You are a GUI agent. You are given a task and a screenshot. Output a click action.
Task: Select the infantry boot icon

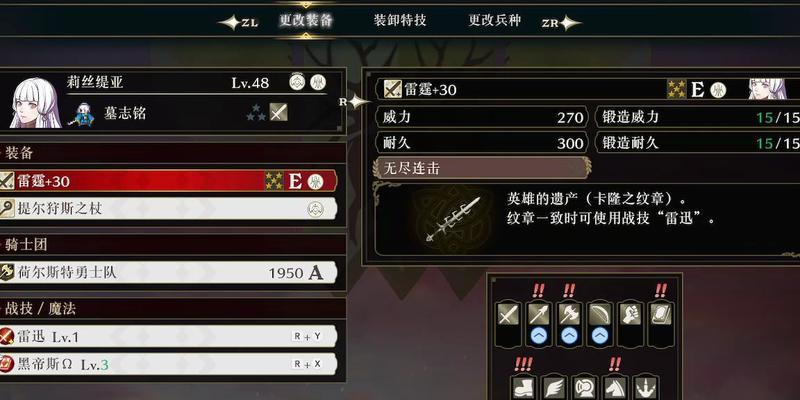coord(523,387)
